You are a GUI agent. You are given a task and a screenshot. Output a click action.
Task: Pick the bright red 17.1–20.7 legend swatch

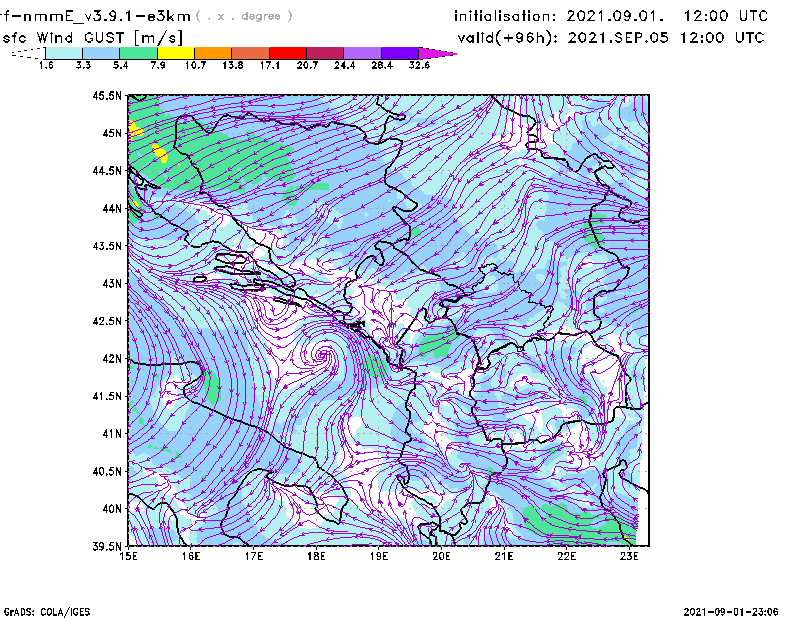click(x=288, y=53)
